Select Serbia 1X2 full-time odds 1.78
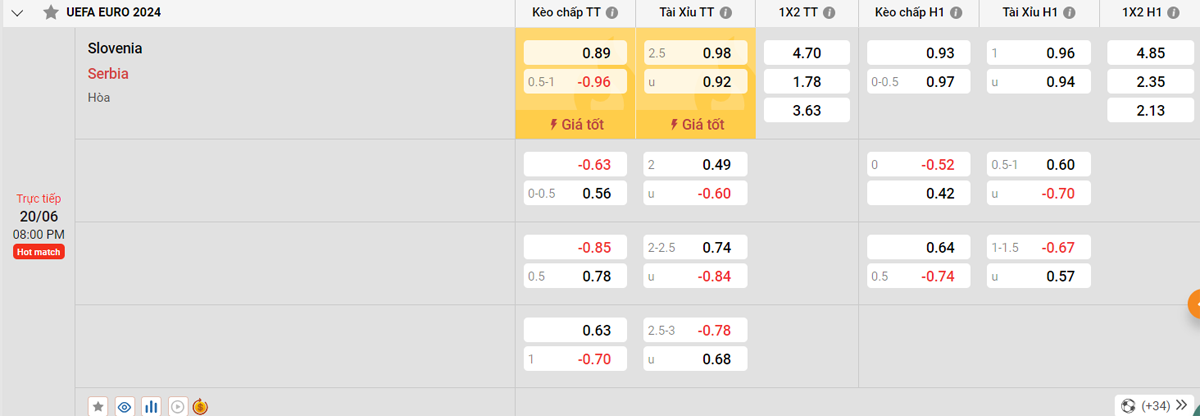The image size is (1200, 416). tap(806, 82)
